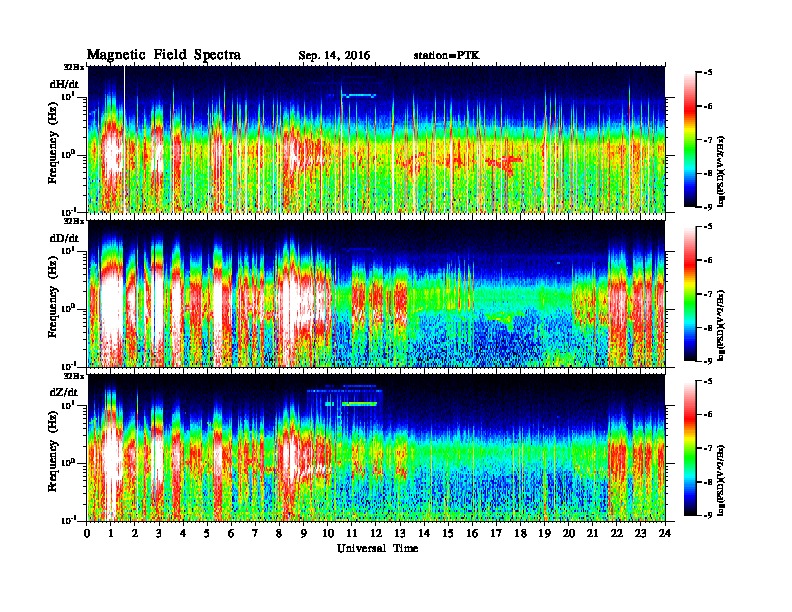Click the dZ/dt panel label
Screen dimensions: 792x612
(64, 392)
